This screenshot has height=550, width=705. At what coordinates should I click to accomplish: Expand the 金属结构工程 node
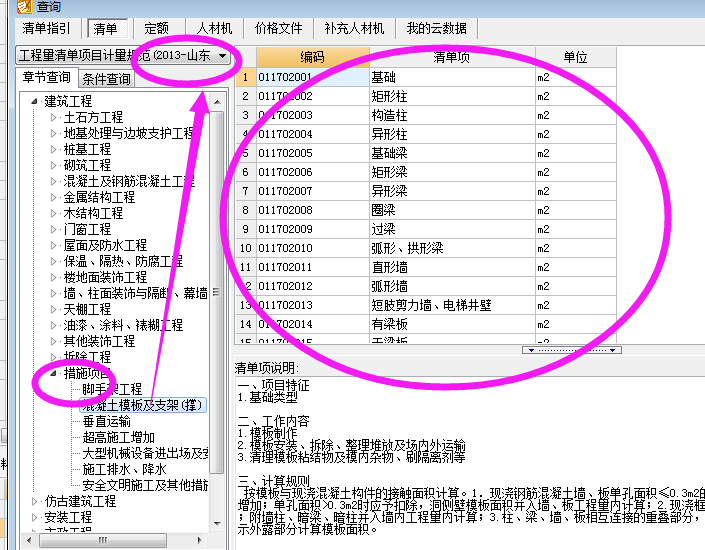pyautogui.click(x=54, y=197)
